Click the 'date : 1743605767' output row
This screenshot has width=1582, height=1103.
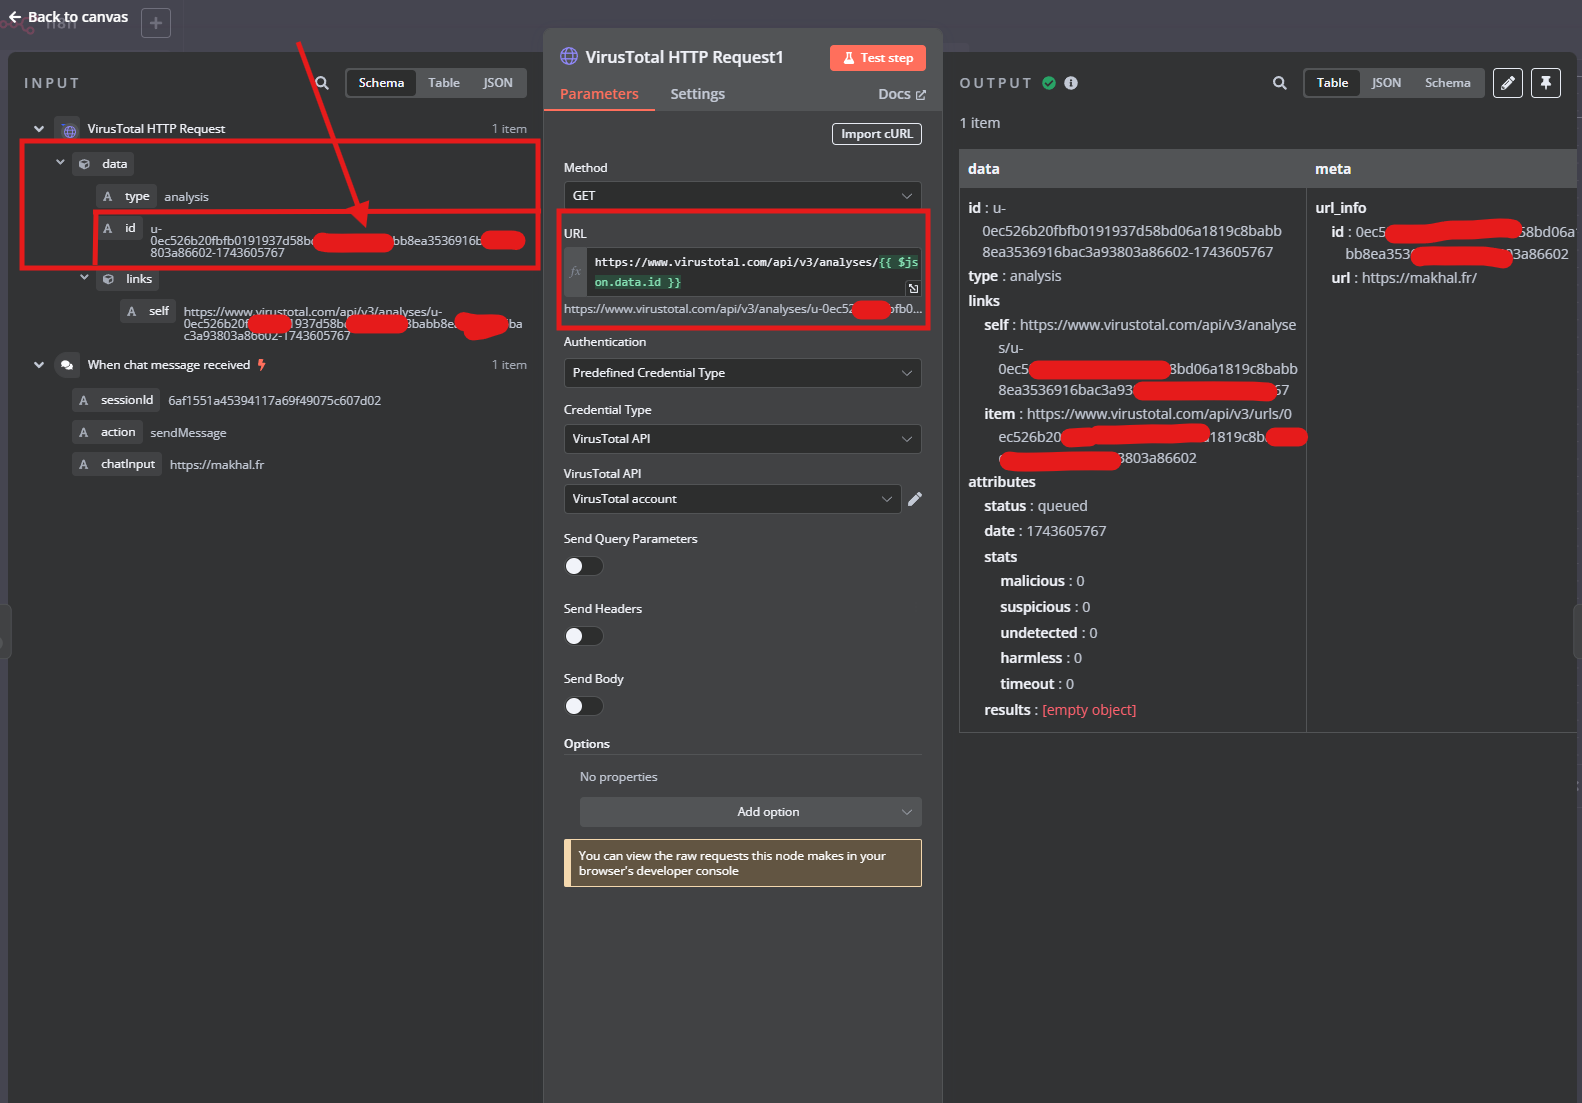point(1045,531)
